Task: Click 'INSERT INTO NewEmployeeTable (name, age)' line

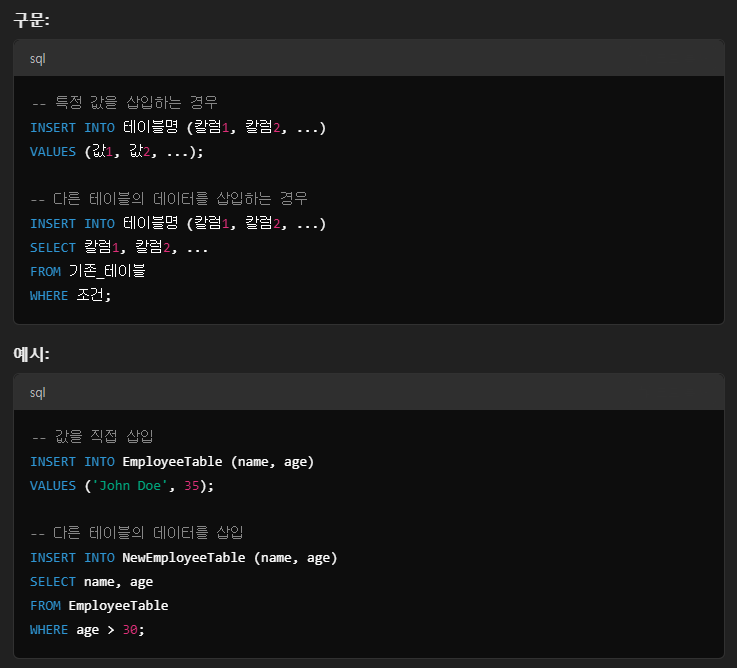Action: [184, 558]
